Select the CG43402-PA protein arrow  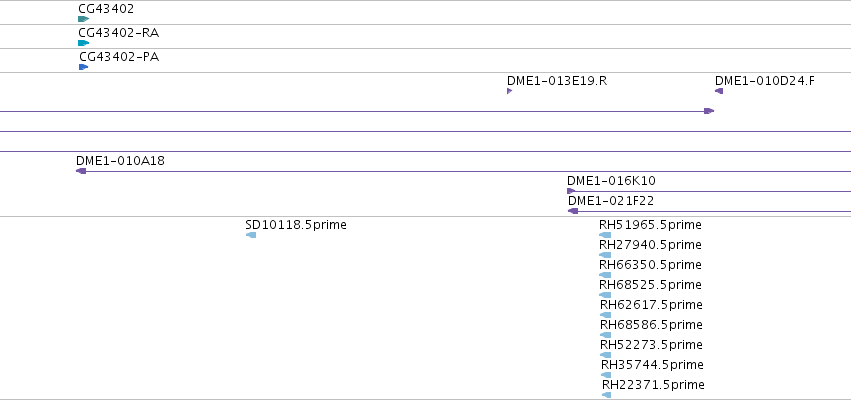[83, 67]
